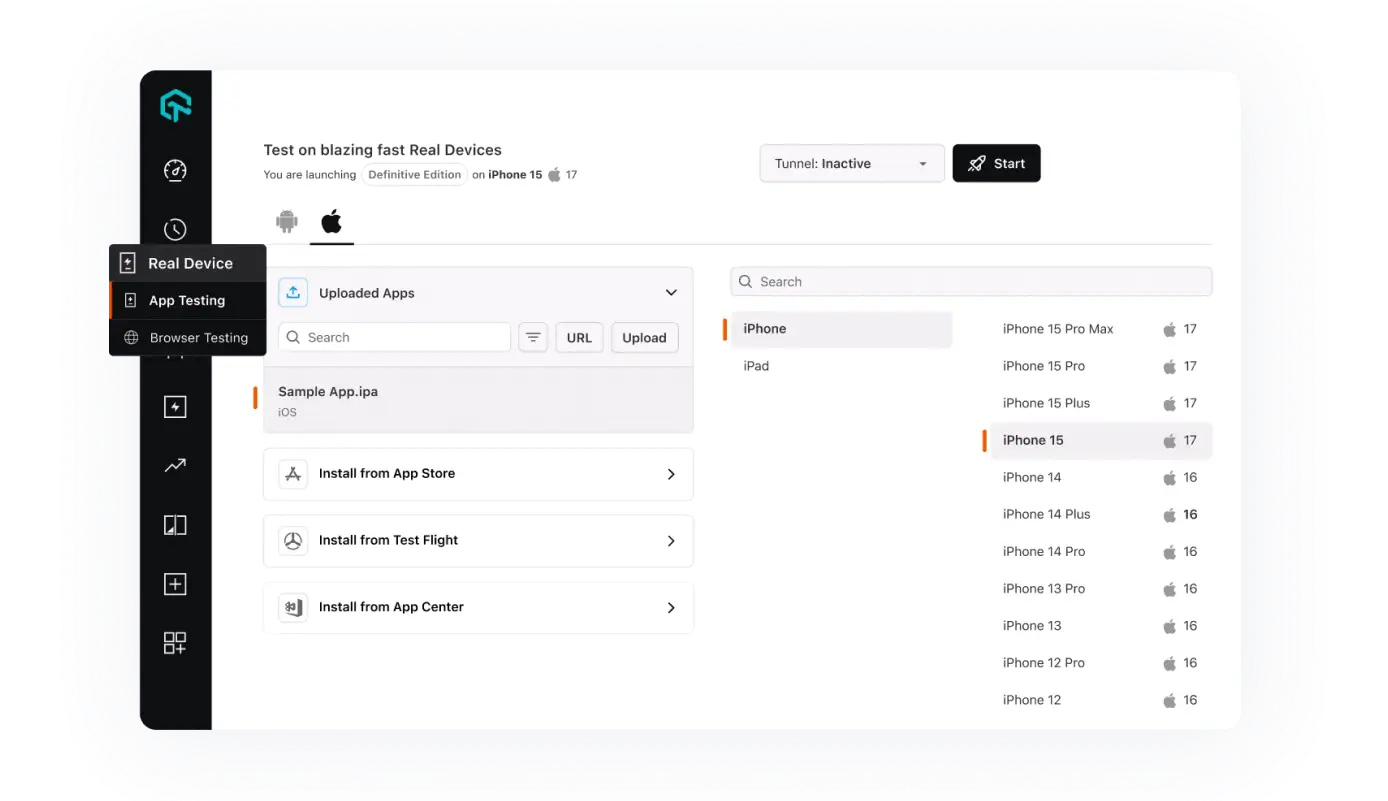Pick the plain iPhone 13 device row
The image size is (1388, 801).
[1101, 626]
